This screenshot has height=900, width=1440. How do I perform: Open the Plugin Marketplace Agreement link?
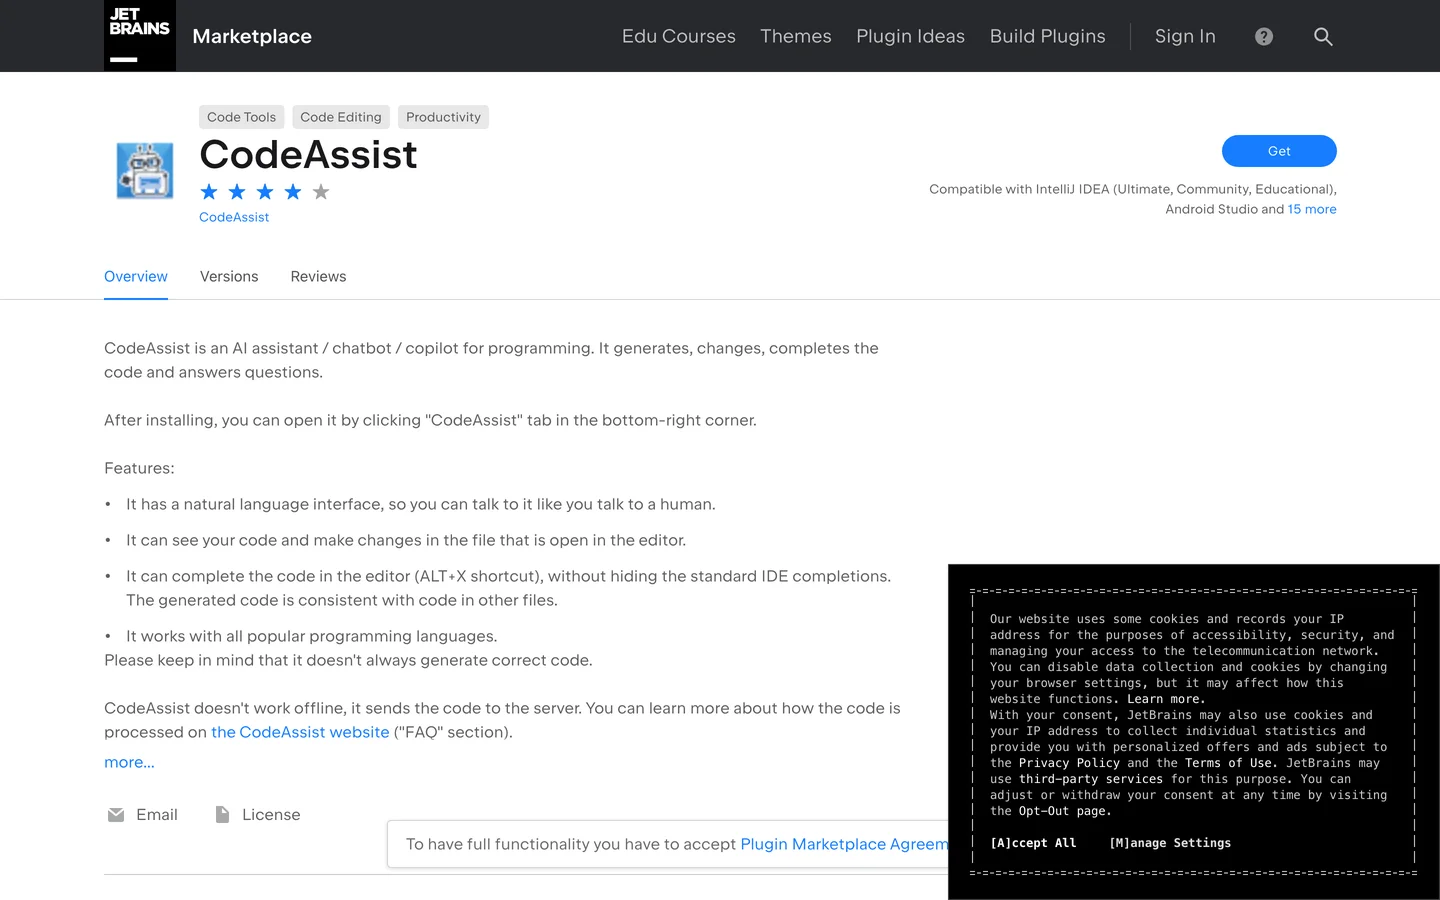(844, 844)
